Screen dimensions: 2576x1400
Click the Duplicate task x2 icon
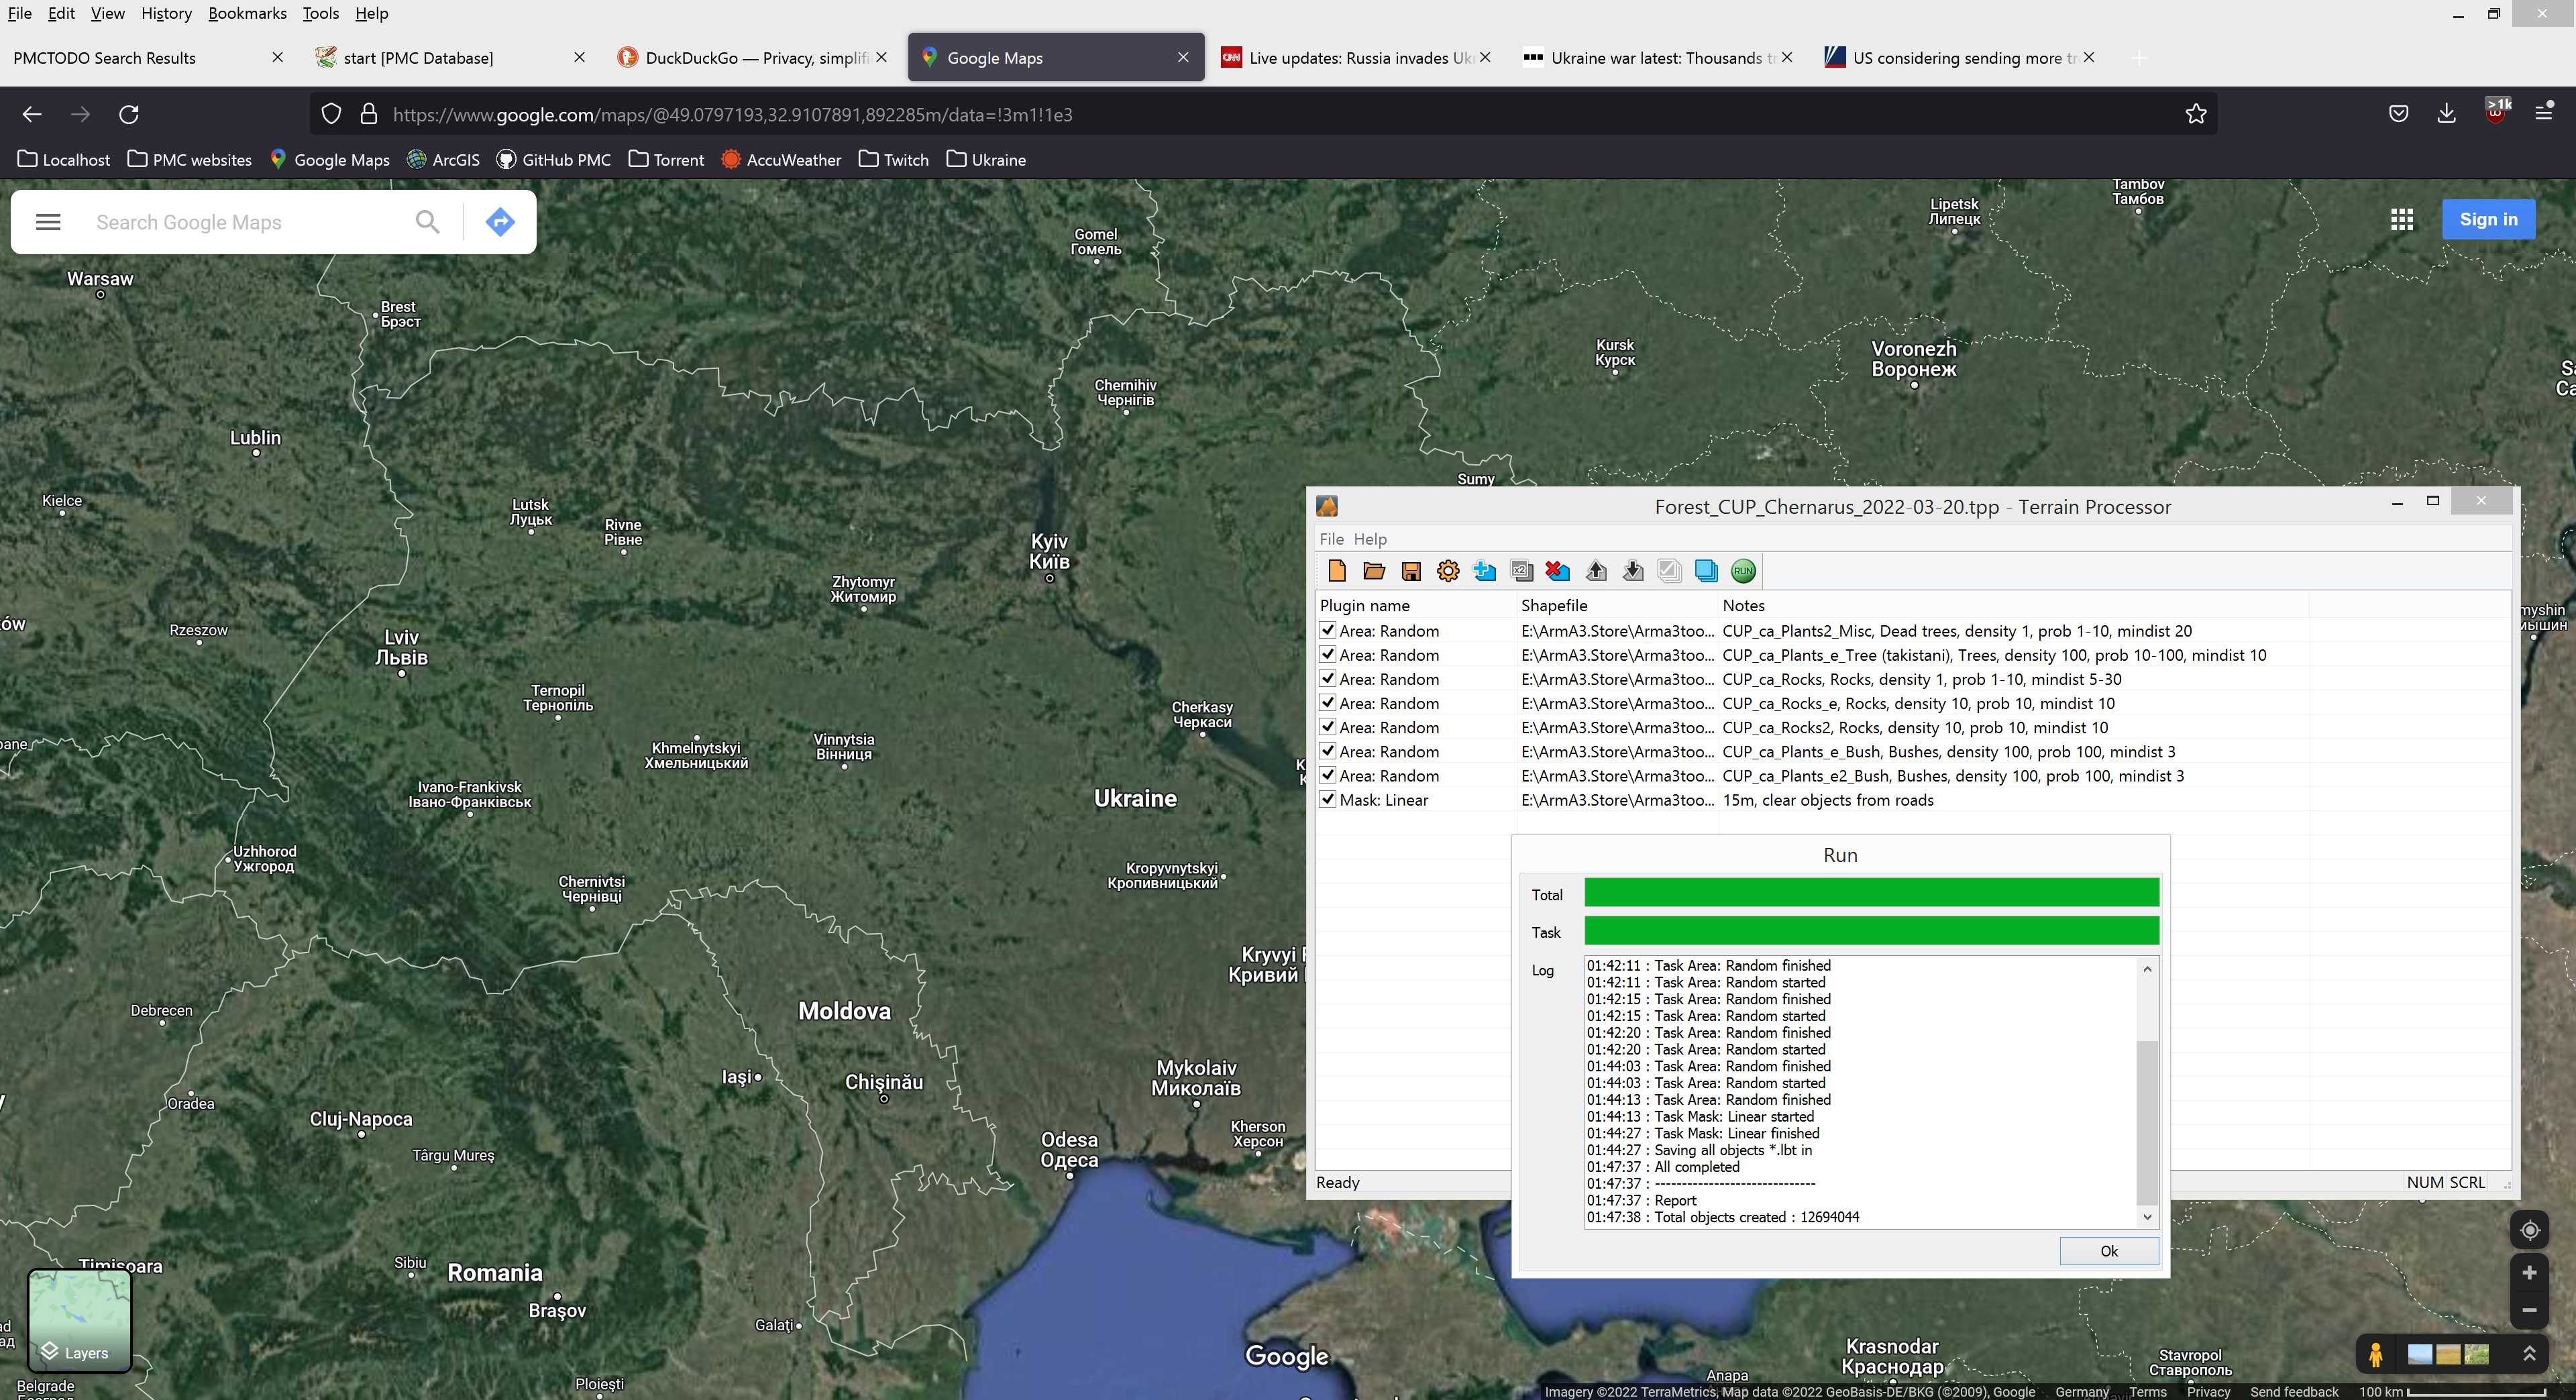pyautogui.click(x=1521, y=571)
